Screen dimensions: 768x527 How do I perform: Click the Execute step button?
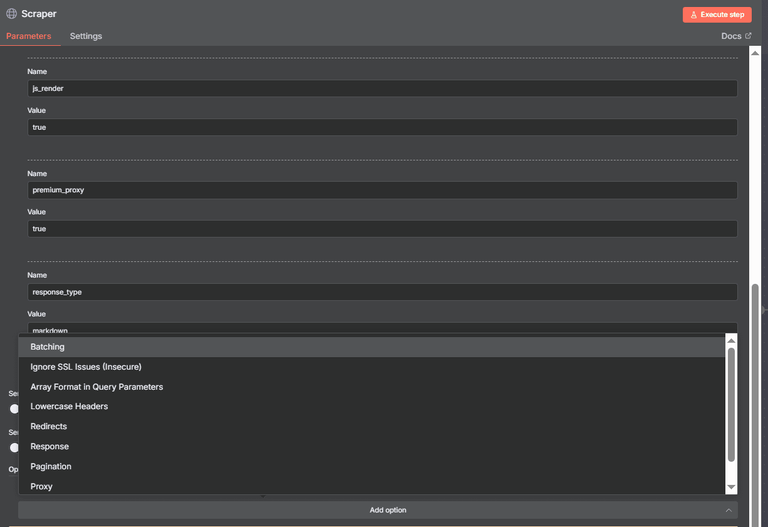pos(717,15)
